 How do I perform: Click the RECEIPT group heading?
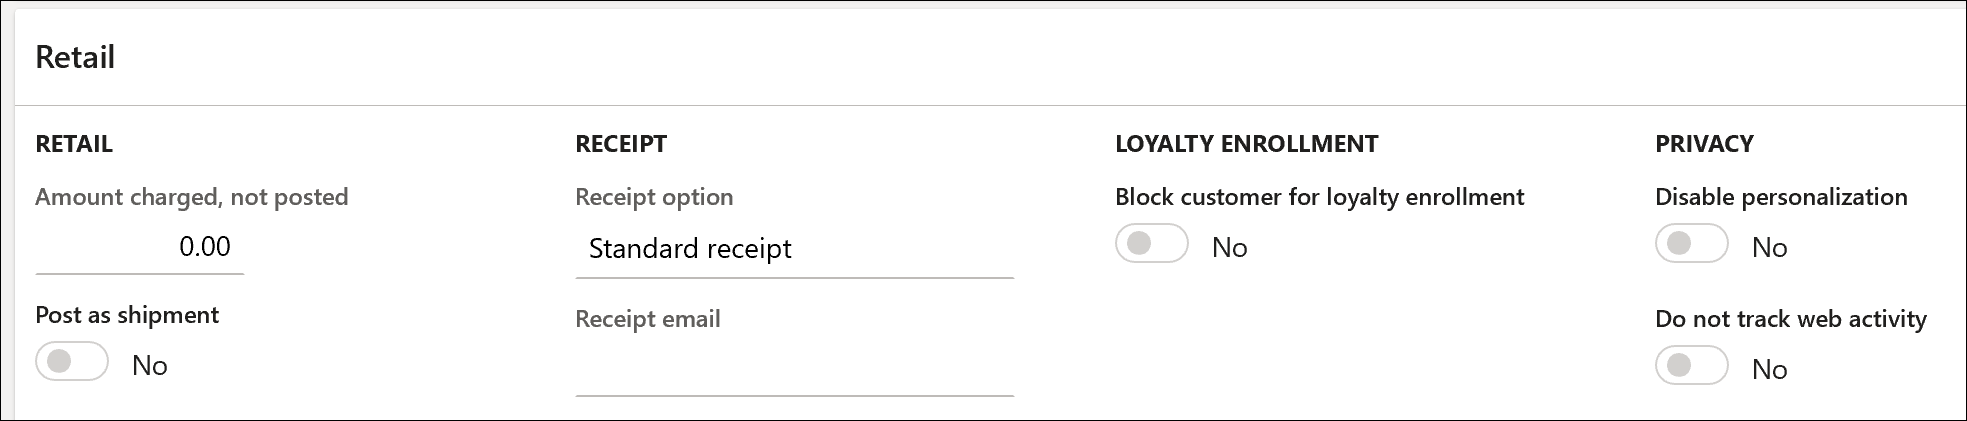coord(621,144)
